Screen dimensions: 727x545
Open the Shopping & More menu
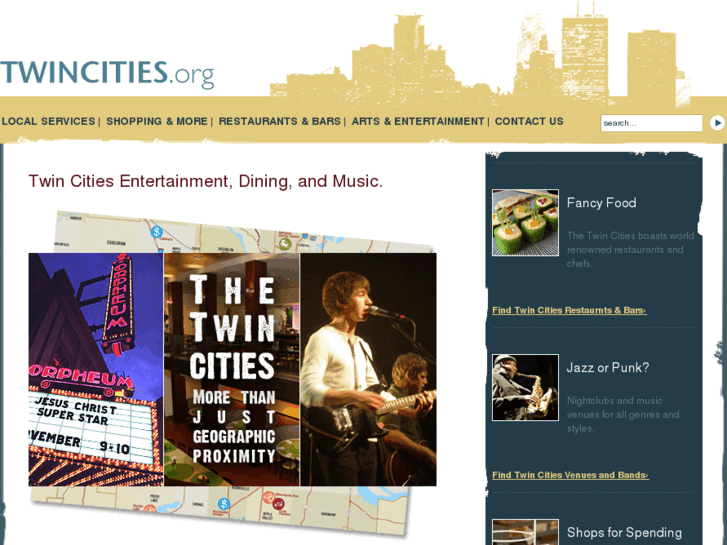tap(157, 122)
